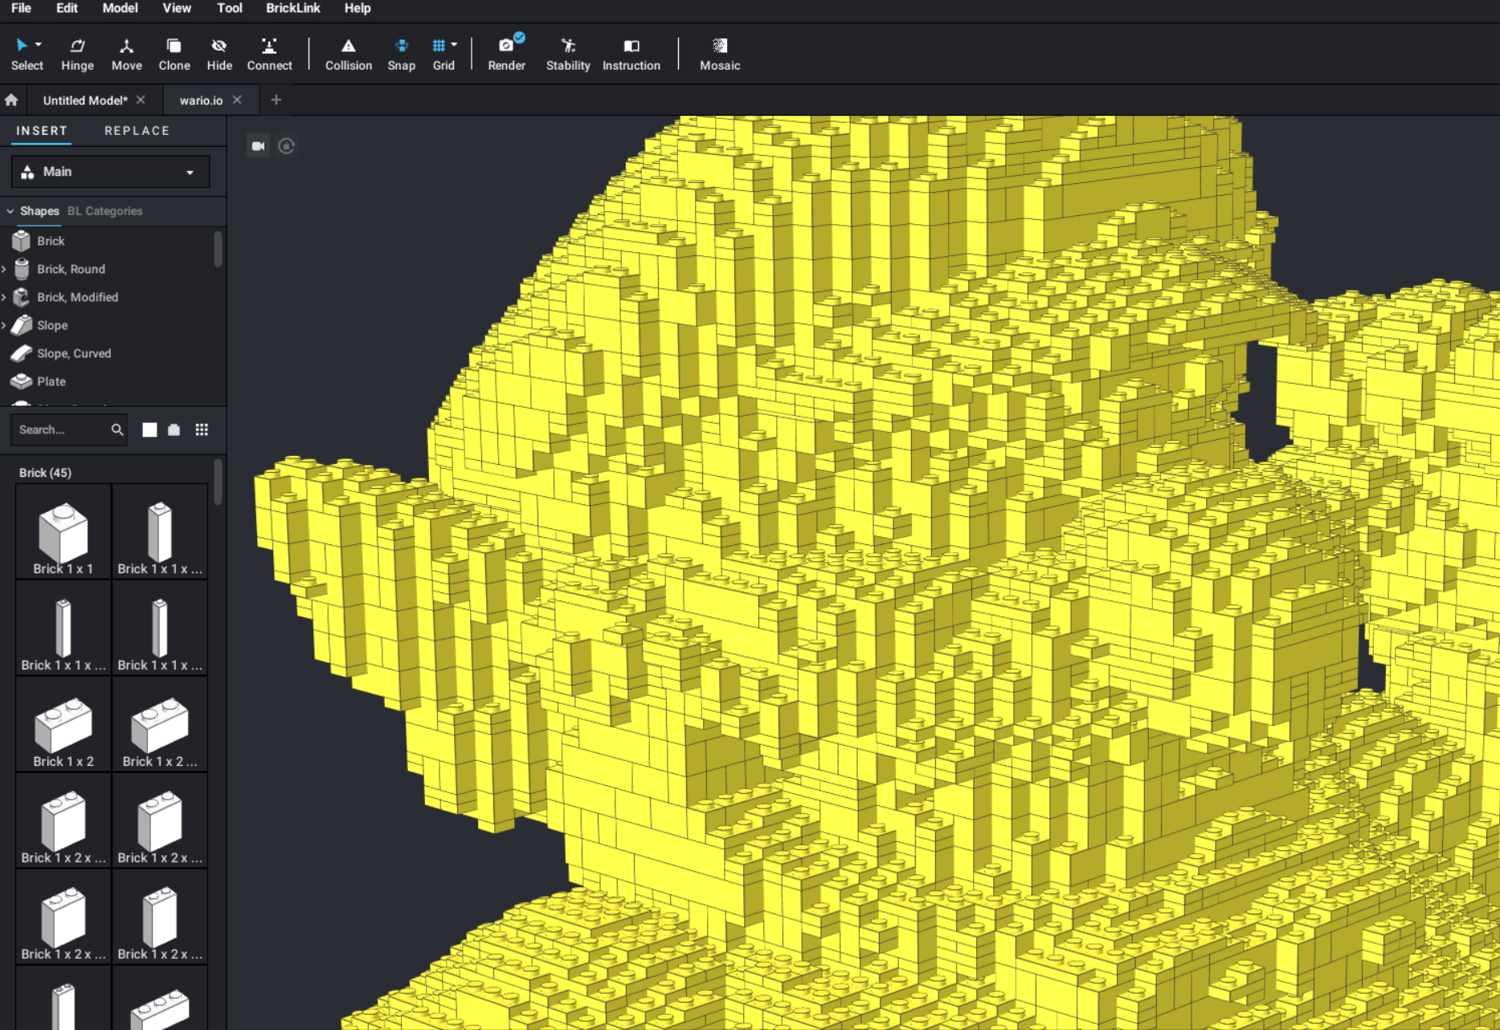Close the wario.io tab

(x=237, y=100)
